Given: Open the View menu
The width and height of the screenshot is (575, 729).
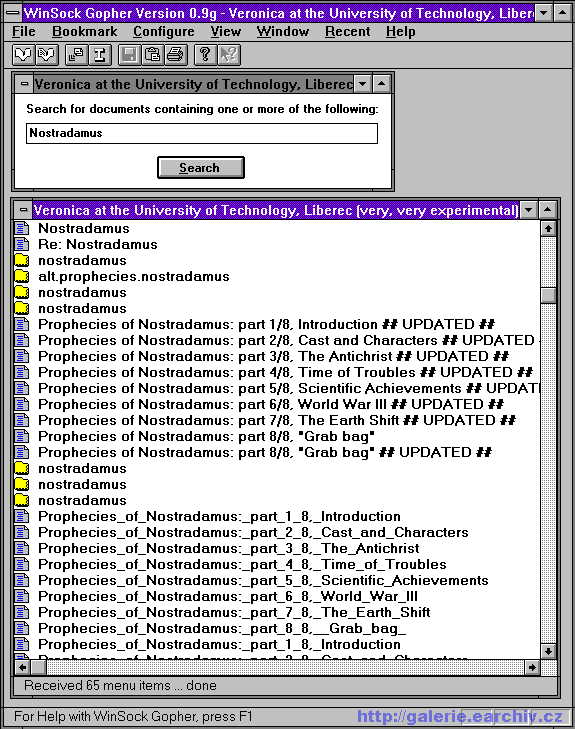Looking at the screenshot, I should point(225,32).
